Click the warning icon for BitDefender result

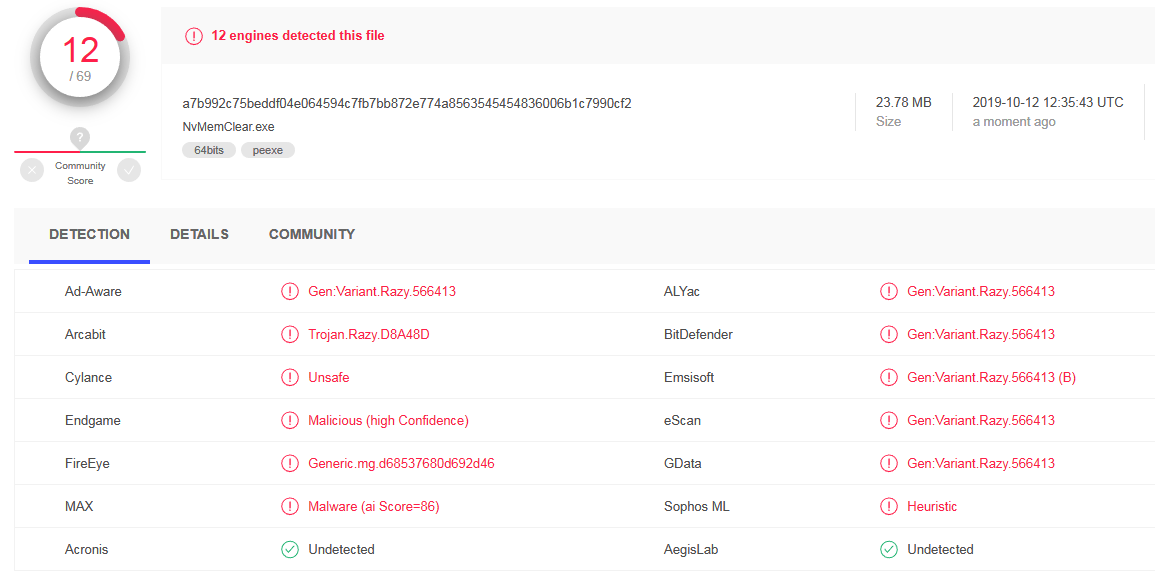pyautogui.click(x=888, y=334)
